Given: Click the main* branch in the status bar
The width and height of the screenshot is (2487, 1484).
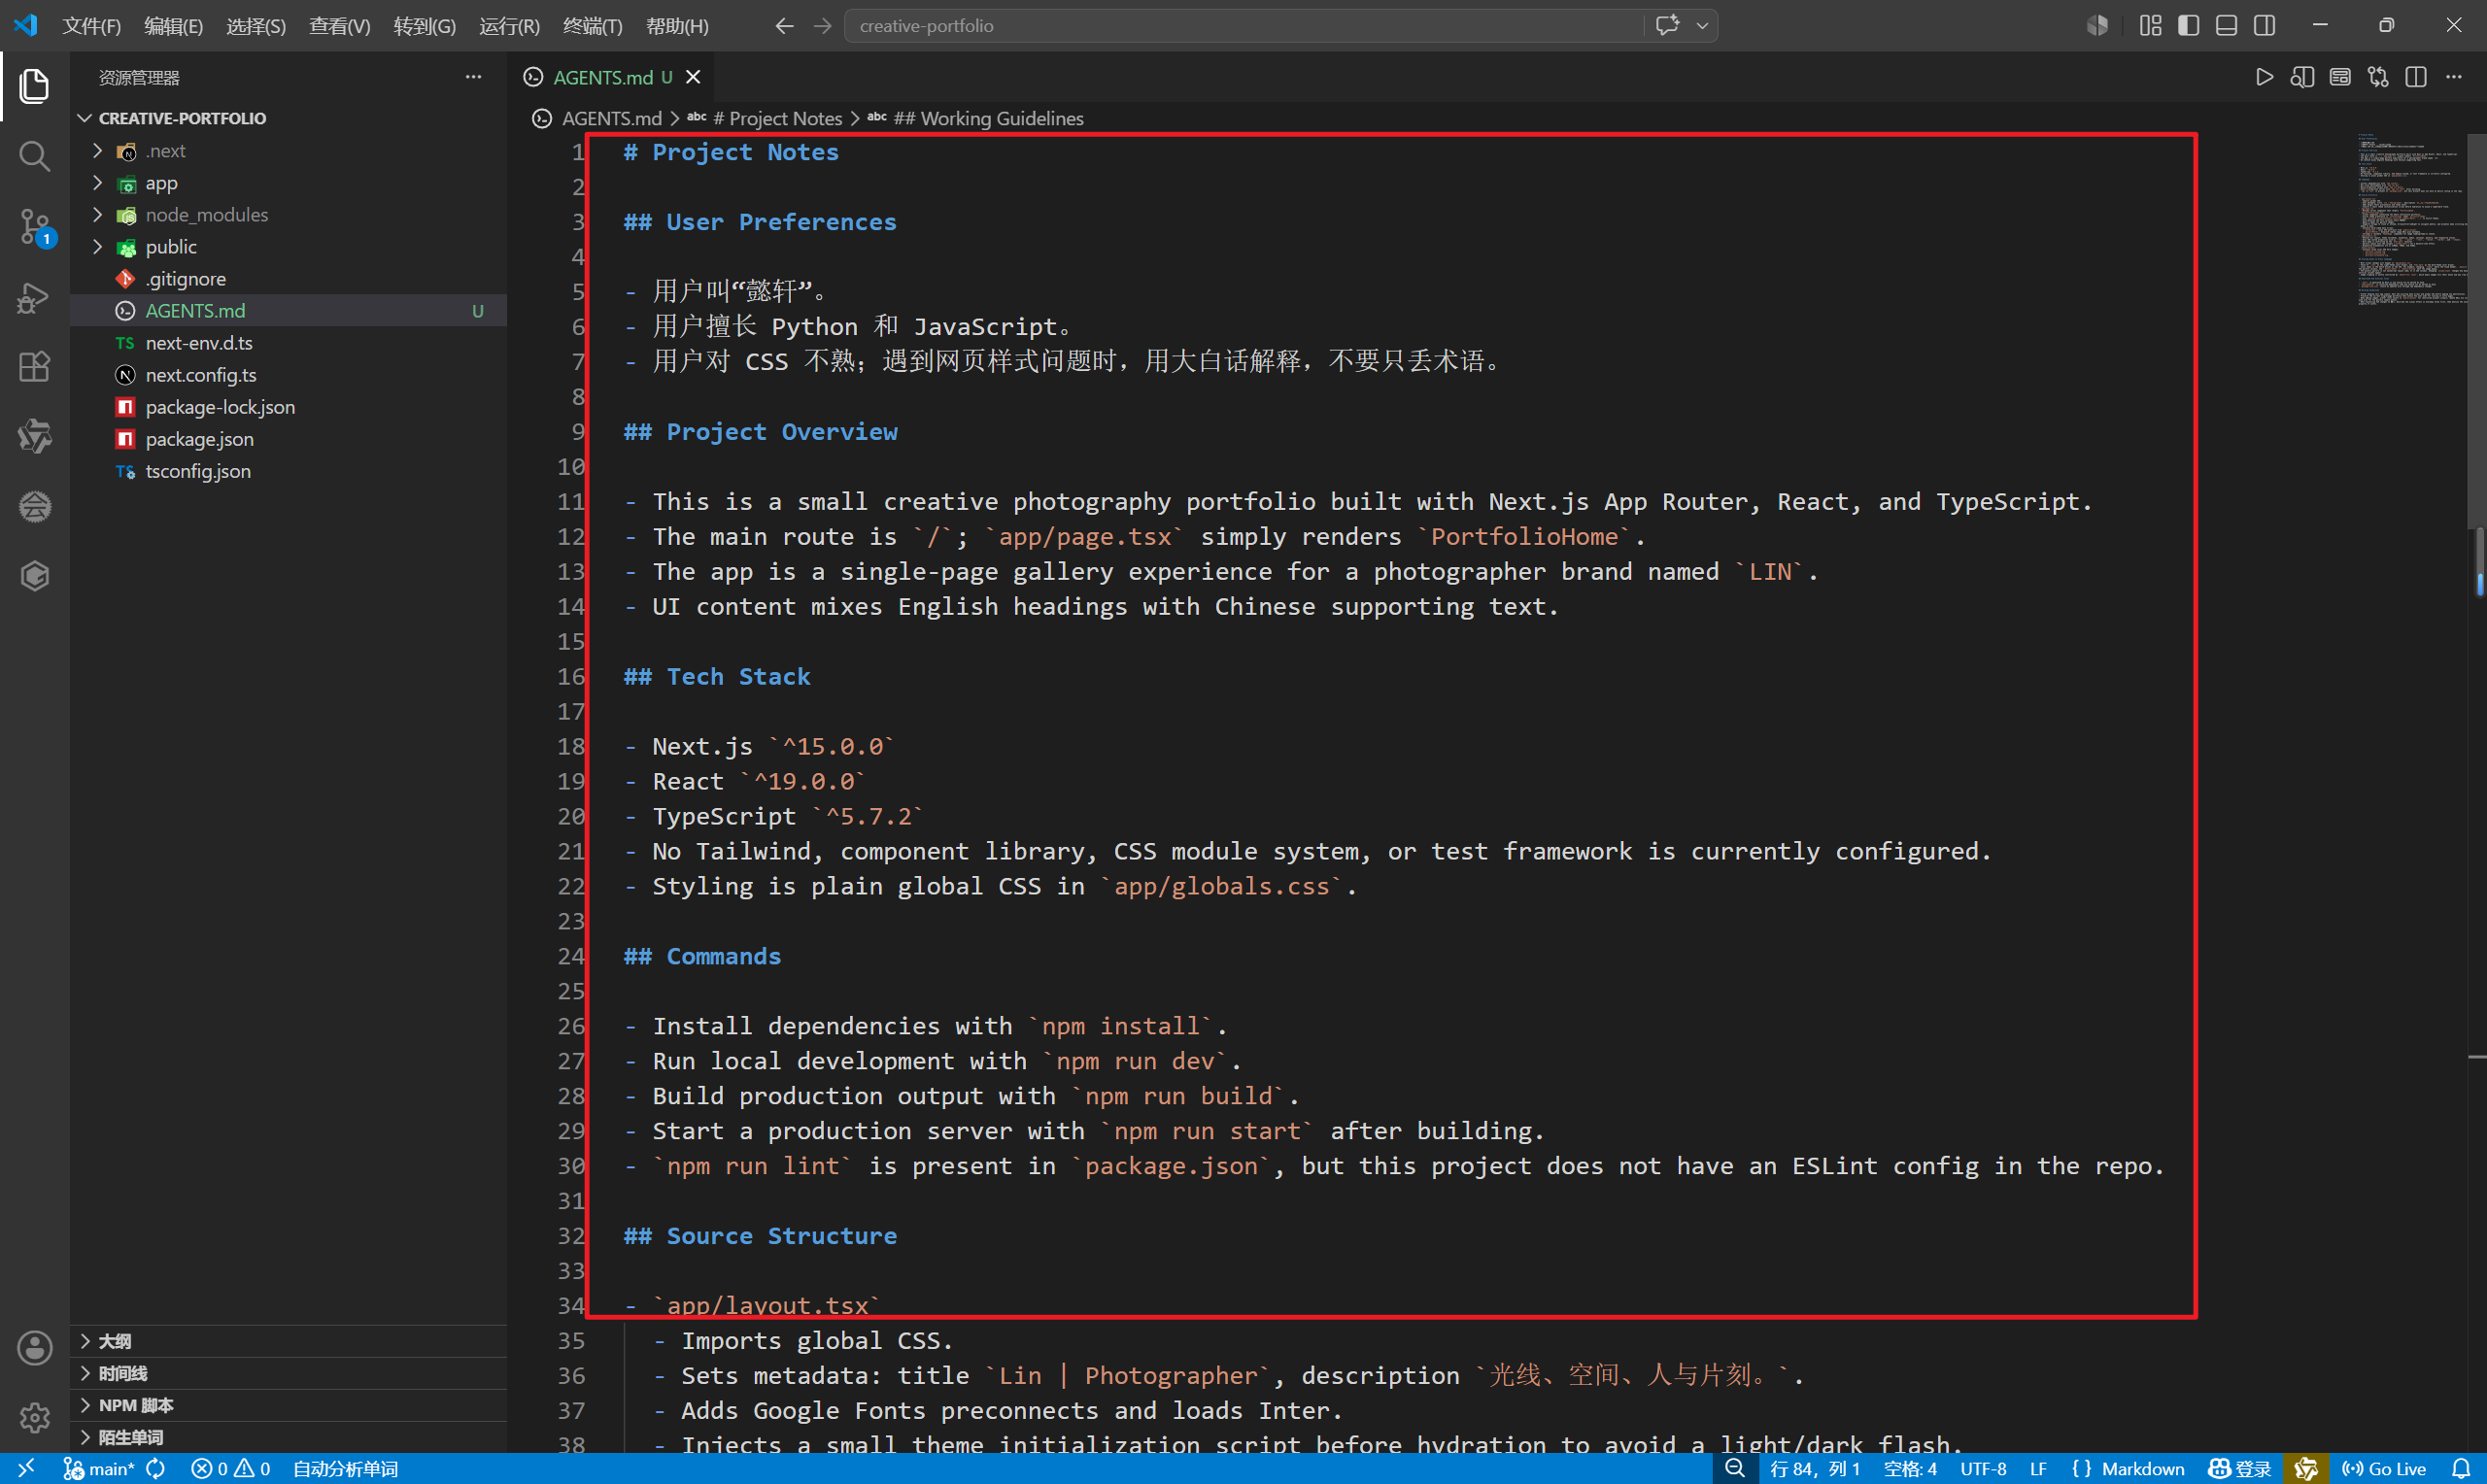Looking at the screenshot, I should (99, 1468).
